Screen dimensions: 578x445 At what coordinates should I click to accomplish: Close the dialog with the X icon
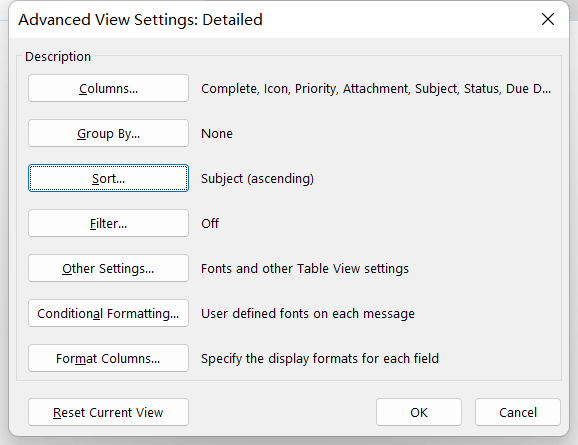tap(548, 19)
